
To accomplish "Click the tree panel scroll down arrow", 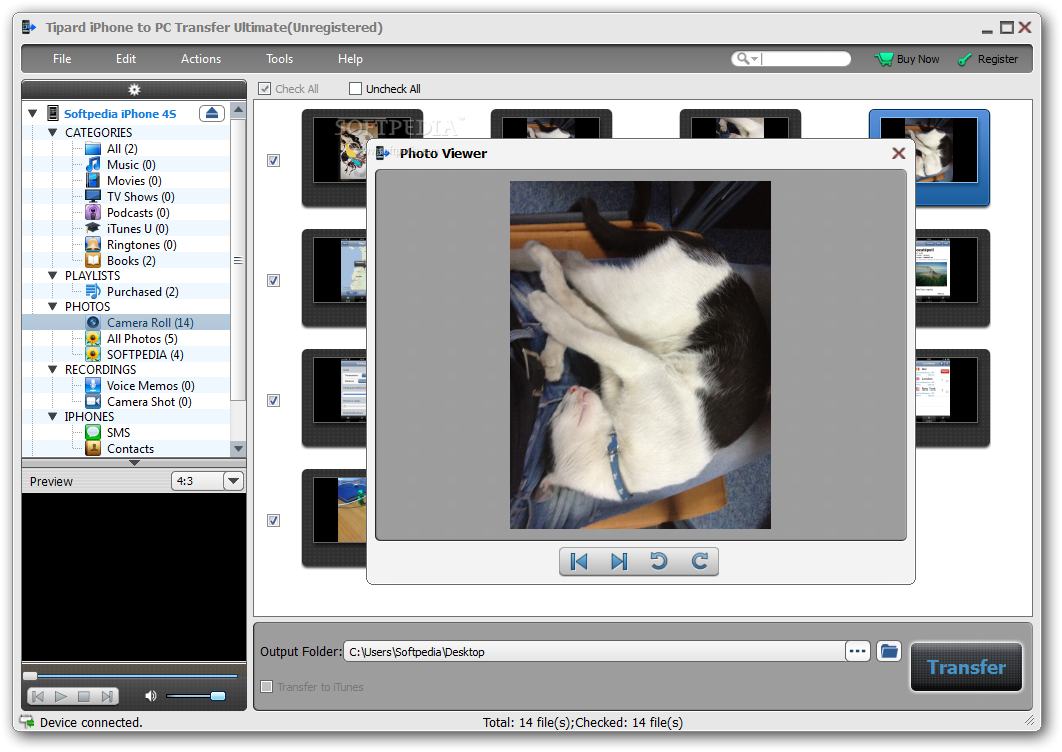I will click(238, 448).
